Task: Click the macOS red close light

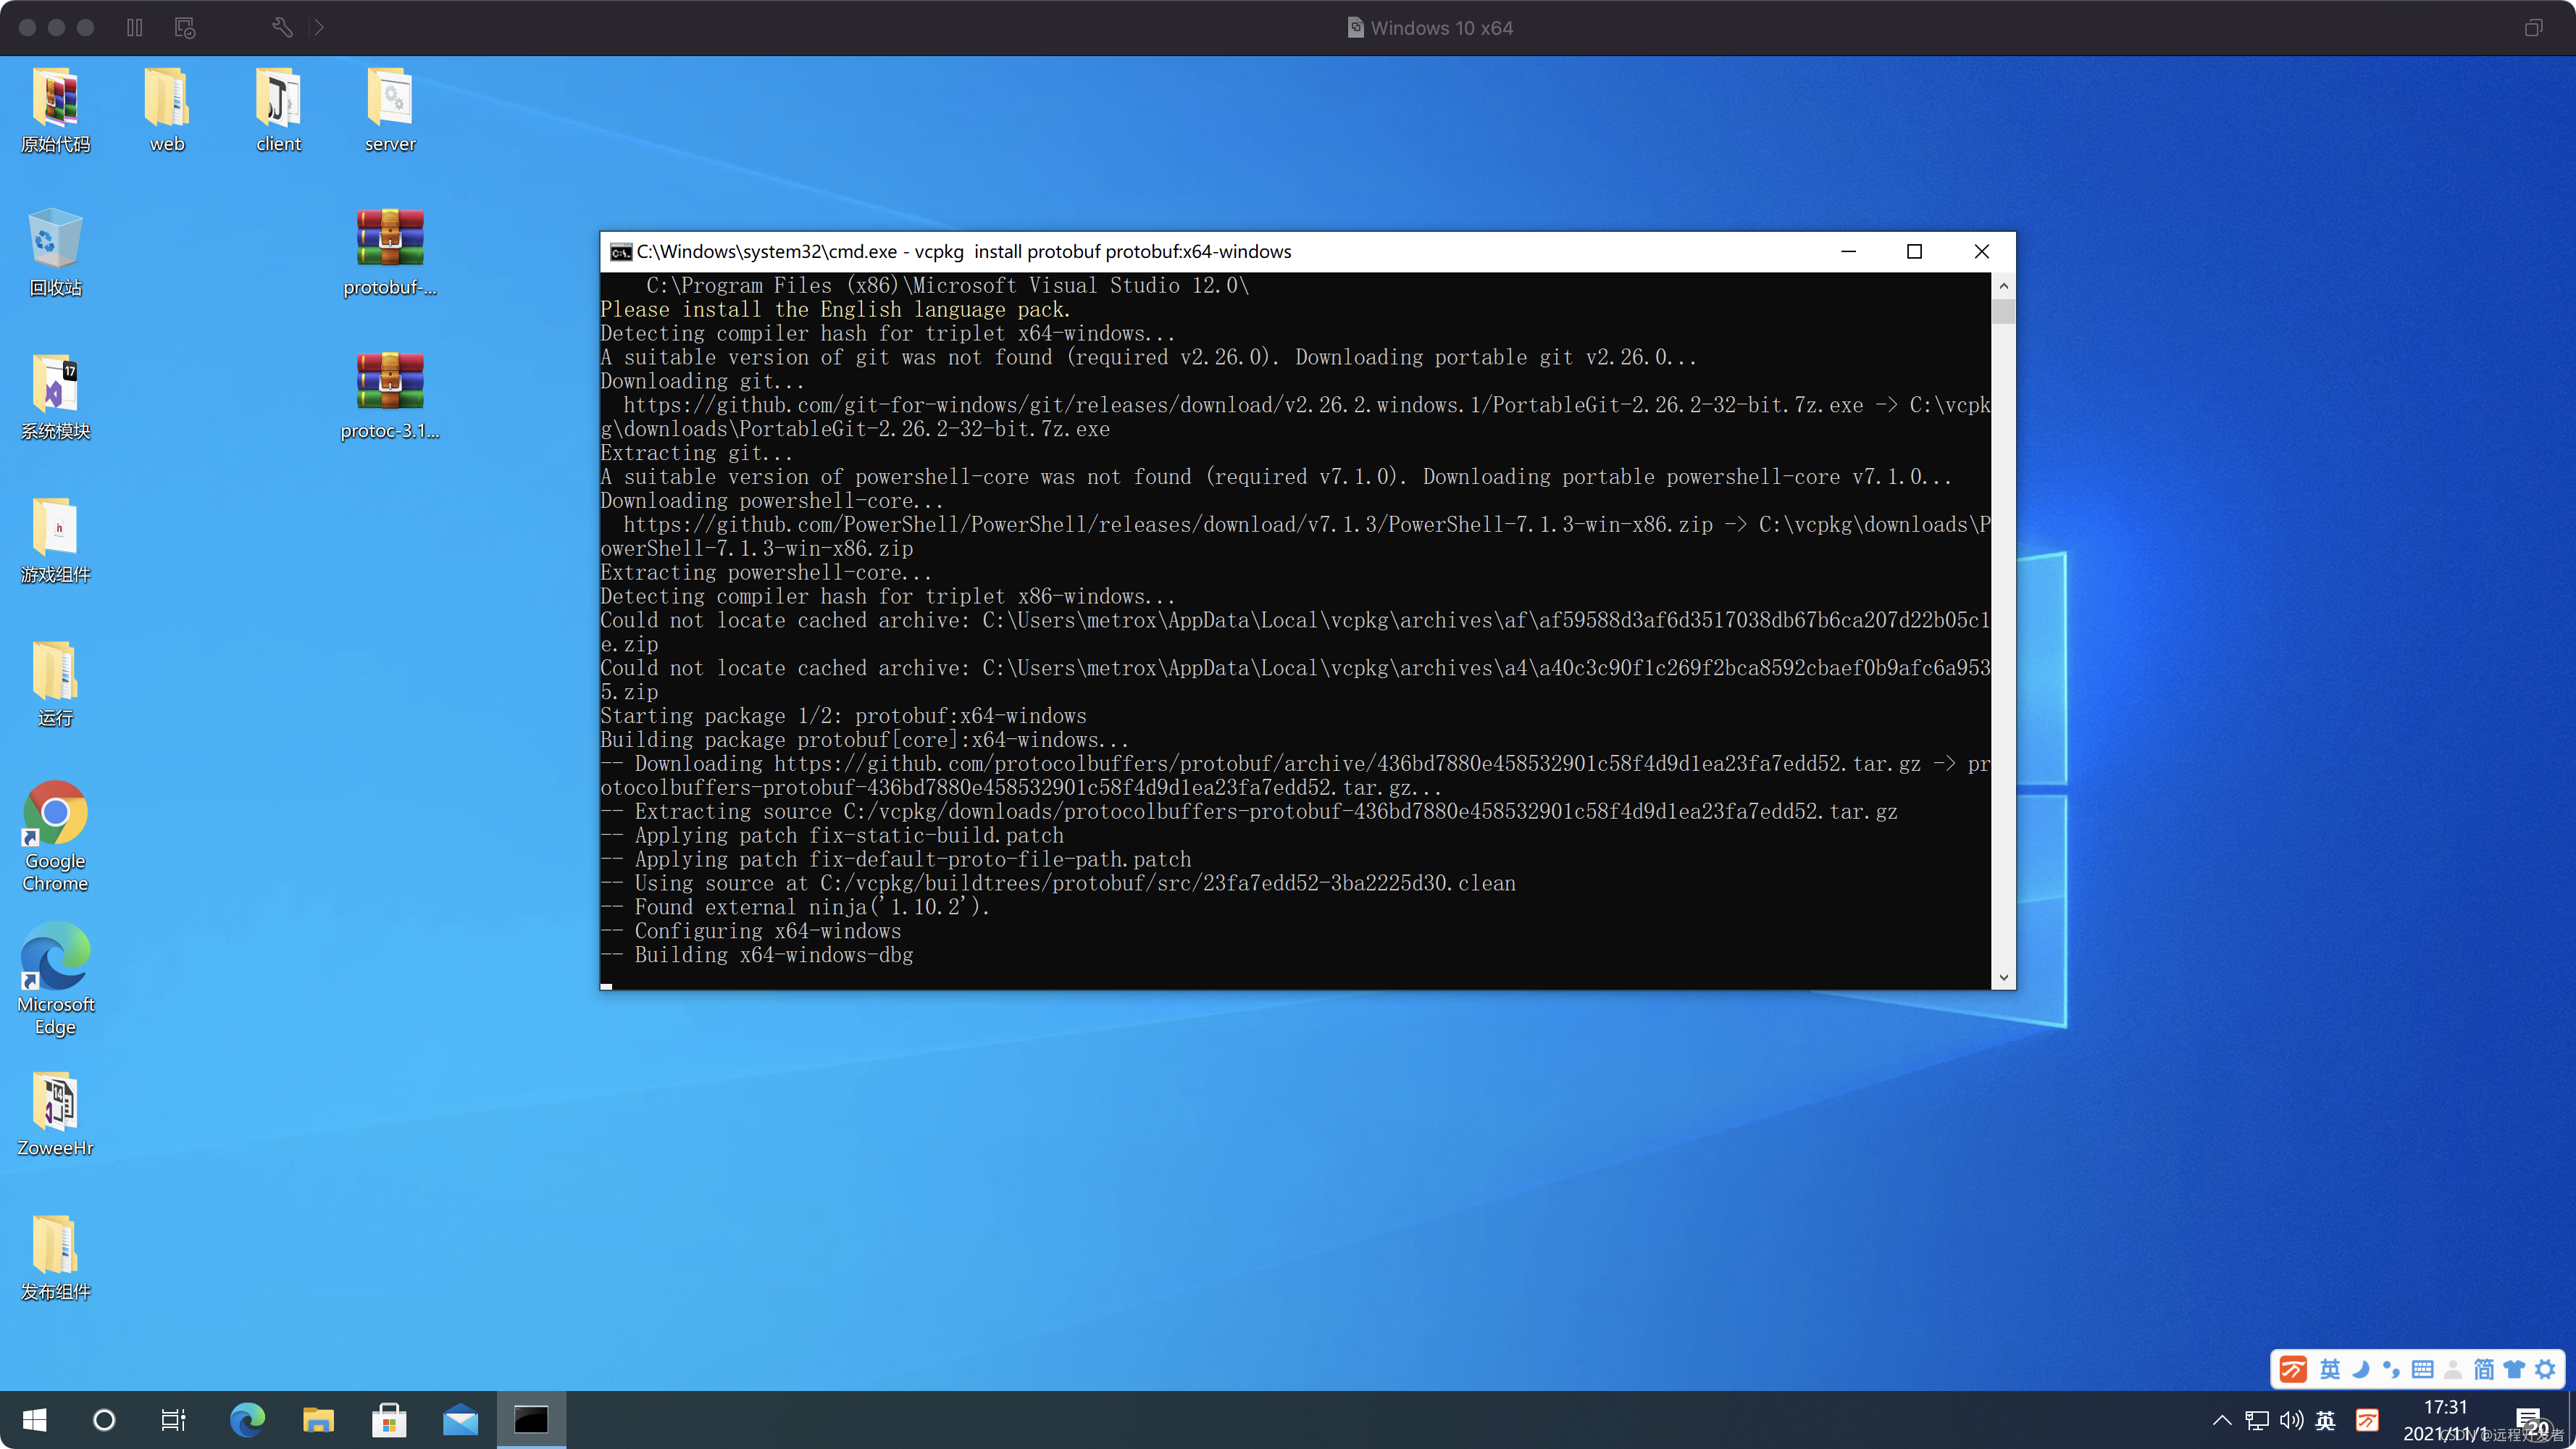Action: [28, 28]
